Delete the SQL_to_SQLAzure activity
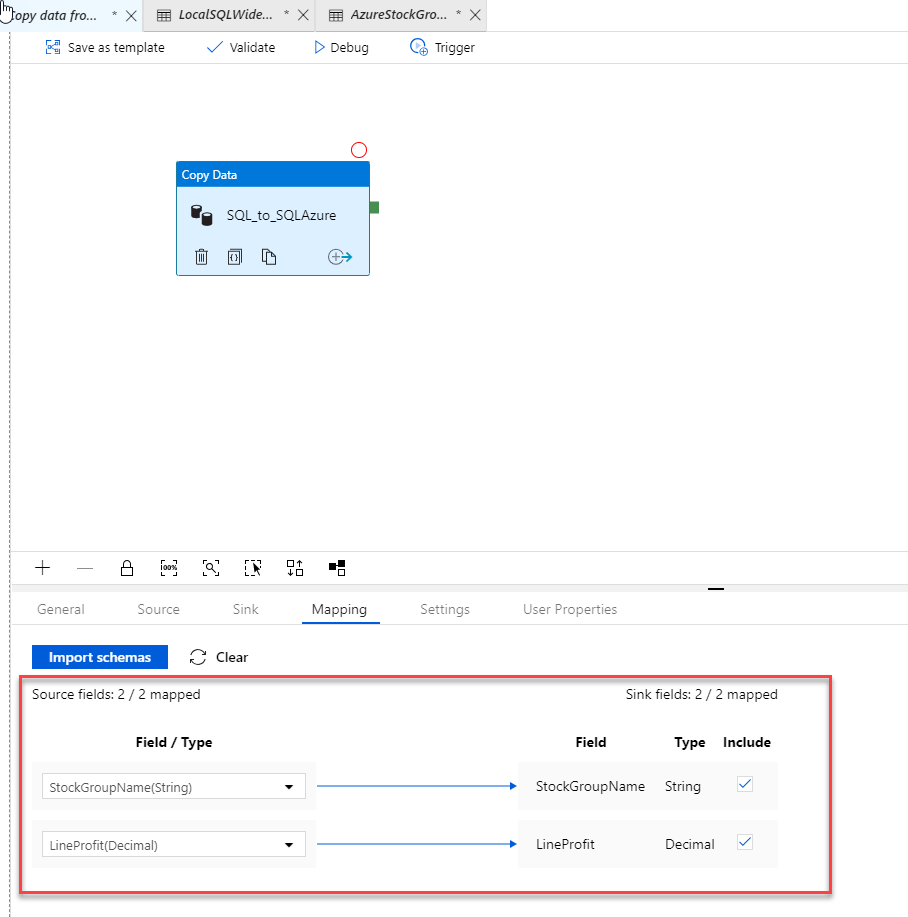The height and width of the screenshot is (917, 908). coord(201,257)
